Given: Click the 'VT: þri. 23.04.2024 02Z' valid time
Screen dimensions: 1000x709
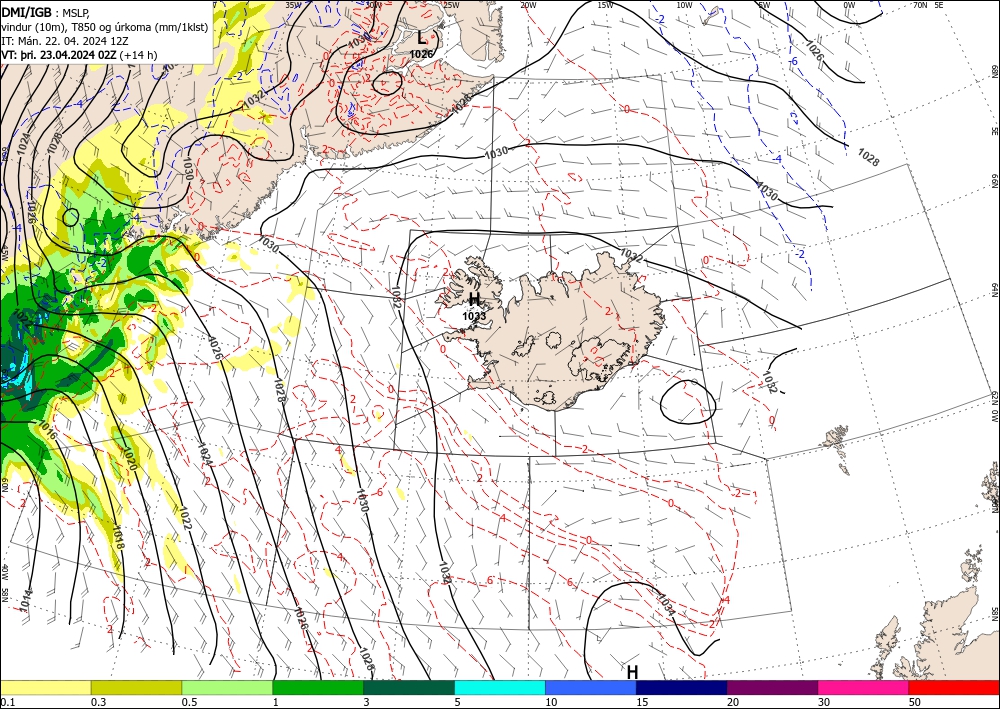Looking at the screenshot, I should pos(58,55).
